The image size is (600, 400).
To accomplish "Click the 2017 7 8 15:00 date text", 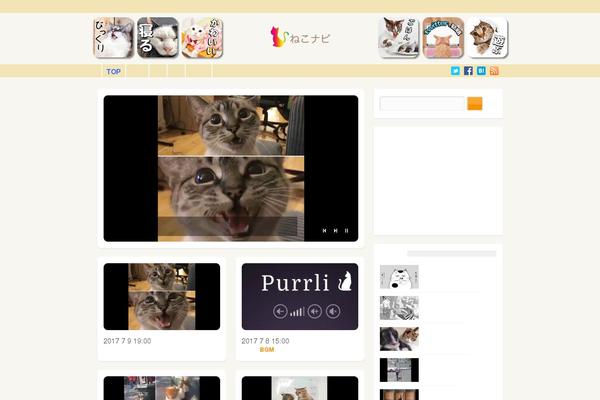I will [266, 341].
